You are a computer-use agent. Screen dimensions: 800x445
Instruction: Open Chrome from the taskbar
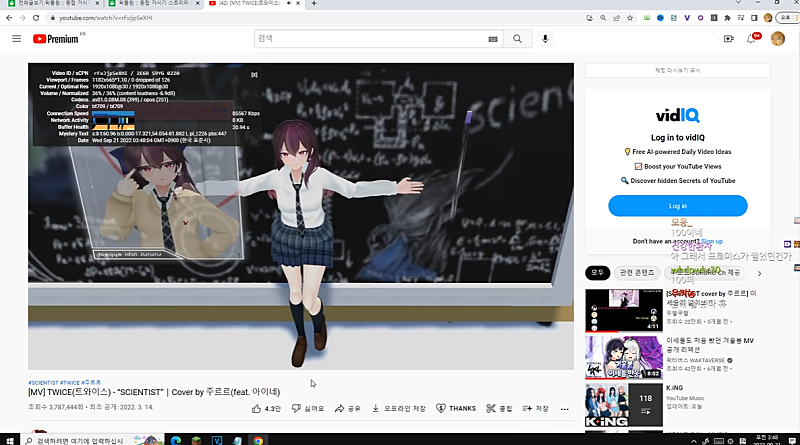258,440
